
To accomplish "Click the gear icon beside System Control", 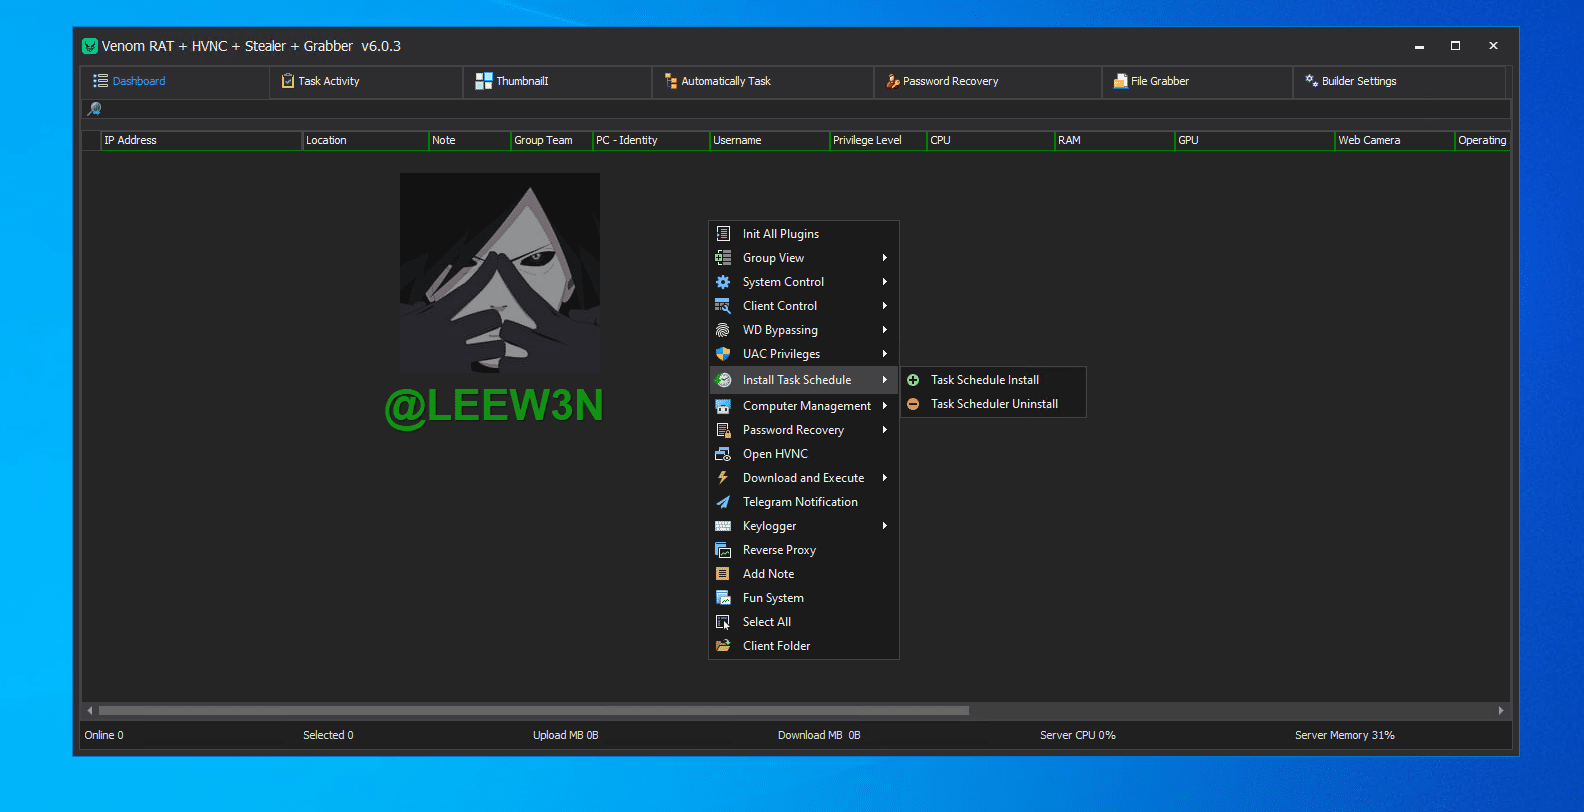I will 723,282.
